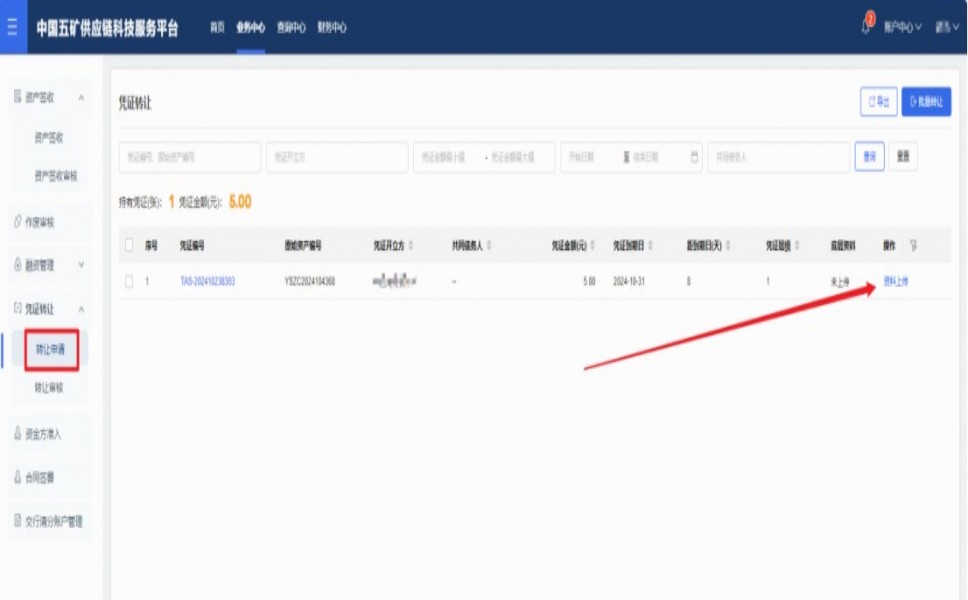The image size is (968, 600).
Task: Click sort arrows next to 凭证层级 header
Action: (x=797, y=245)
